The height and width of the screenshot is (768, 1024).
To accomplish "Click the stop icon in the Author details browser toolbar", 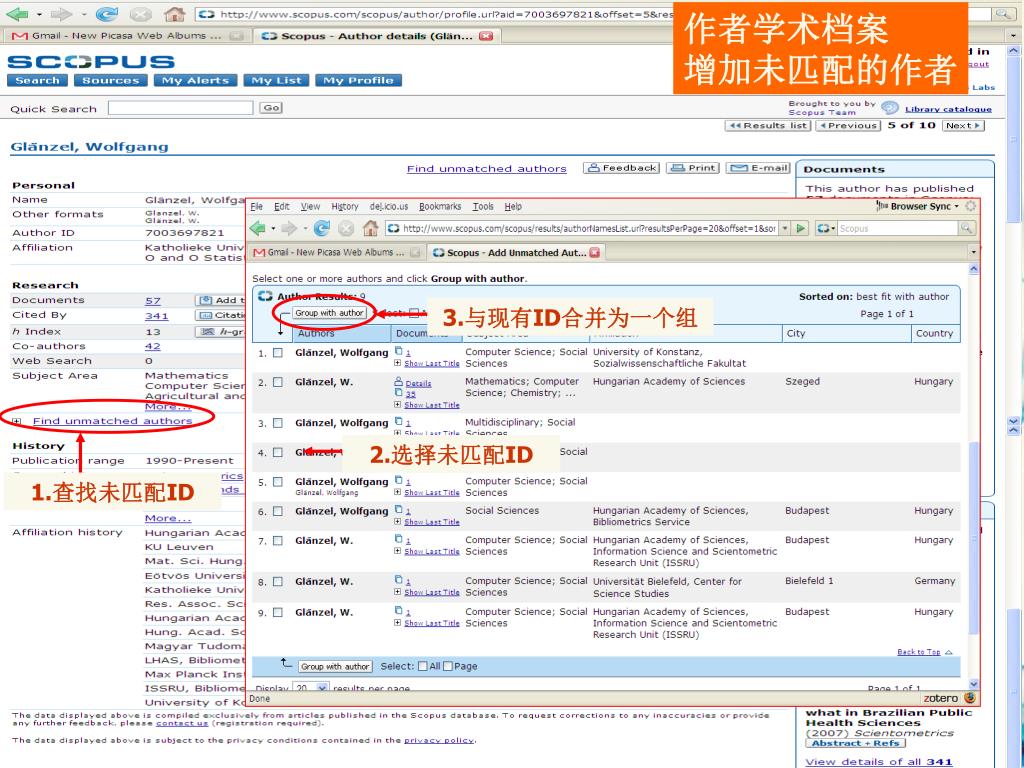I will pyautogui.click(x=140, y=14).
